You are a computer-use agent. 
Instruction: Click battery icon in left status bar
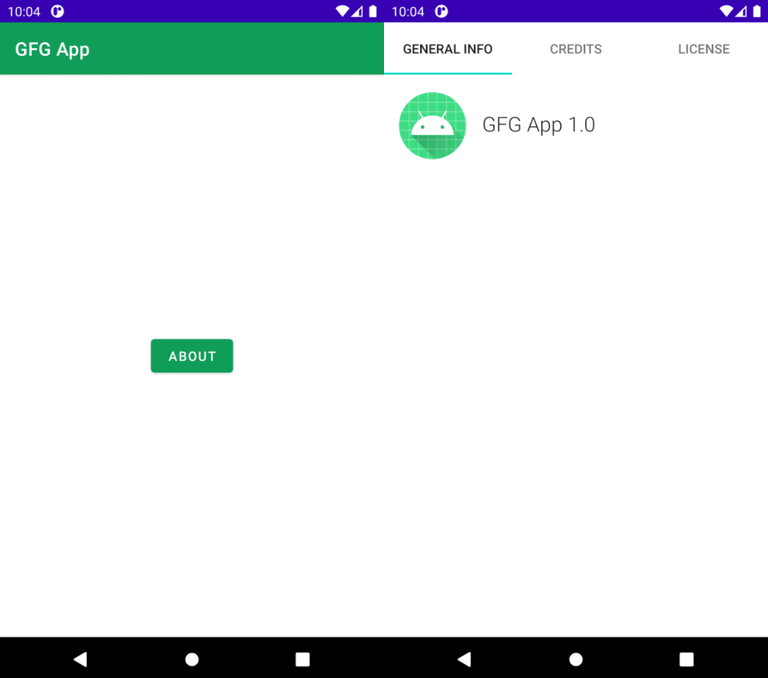373,11
